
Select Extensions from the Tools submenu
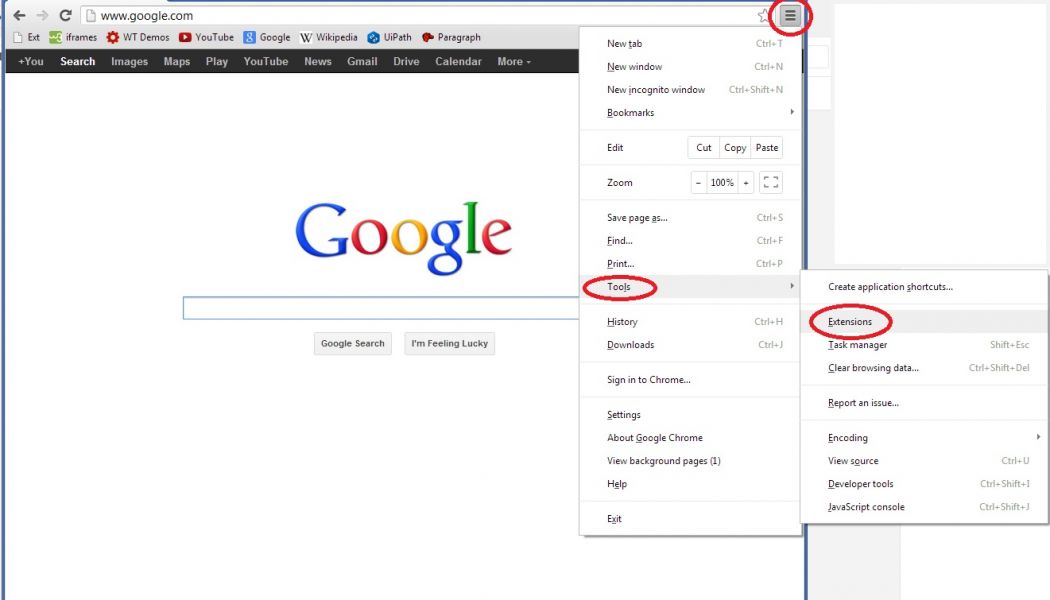coord(850,322)
